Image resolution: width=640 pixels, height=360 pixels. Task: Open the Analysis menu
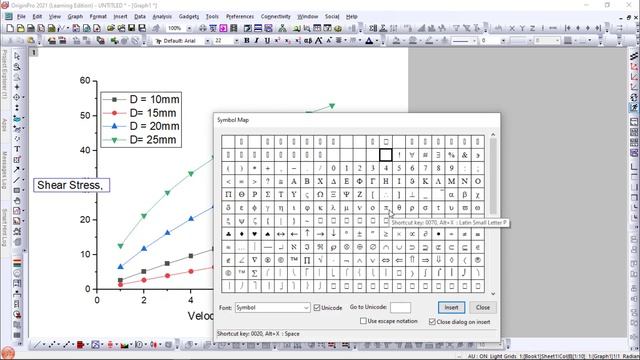click(162, 17)
